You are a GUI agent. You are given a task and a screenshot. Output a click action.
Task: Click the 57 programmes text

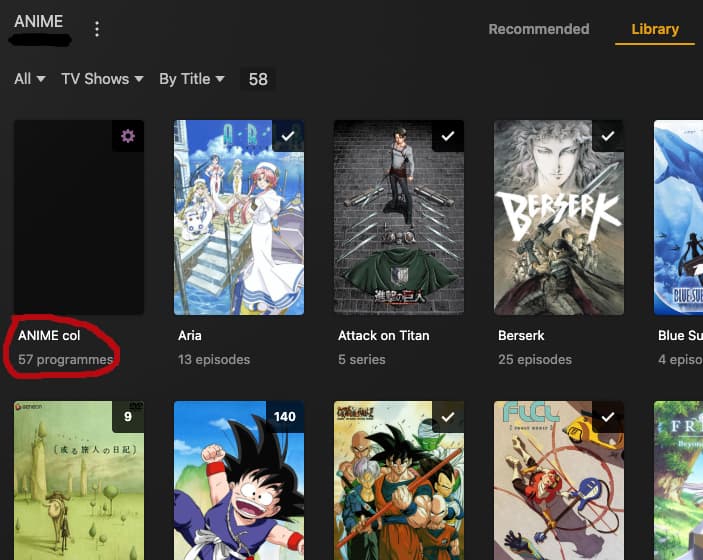click(65, 360)
